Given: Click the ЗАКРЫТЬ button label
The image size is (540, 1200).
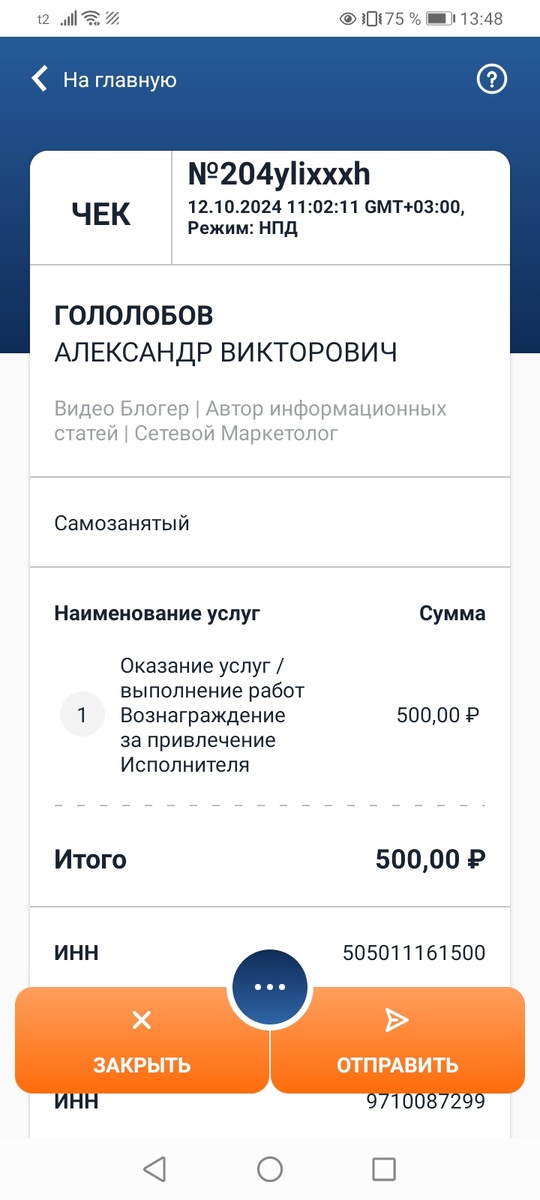Looking at the screenshot, I should point(142,1065).
